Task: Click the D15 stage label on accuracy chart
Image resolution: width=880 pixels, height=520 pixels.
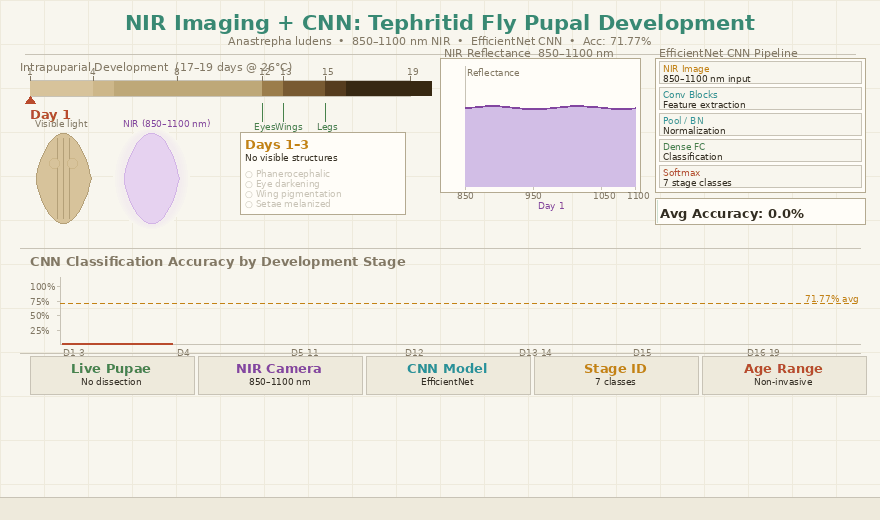Action: pos(642,352)
